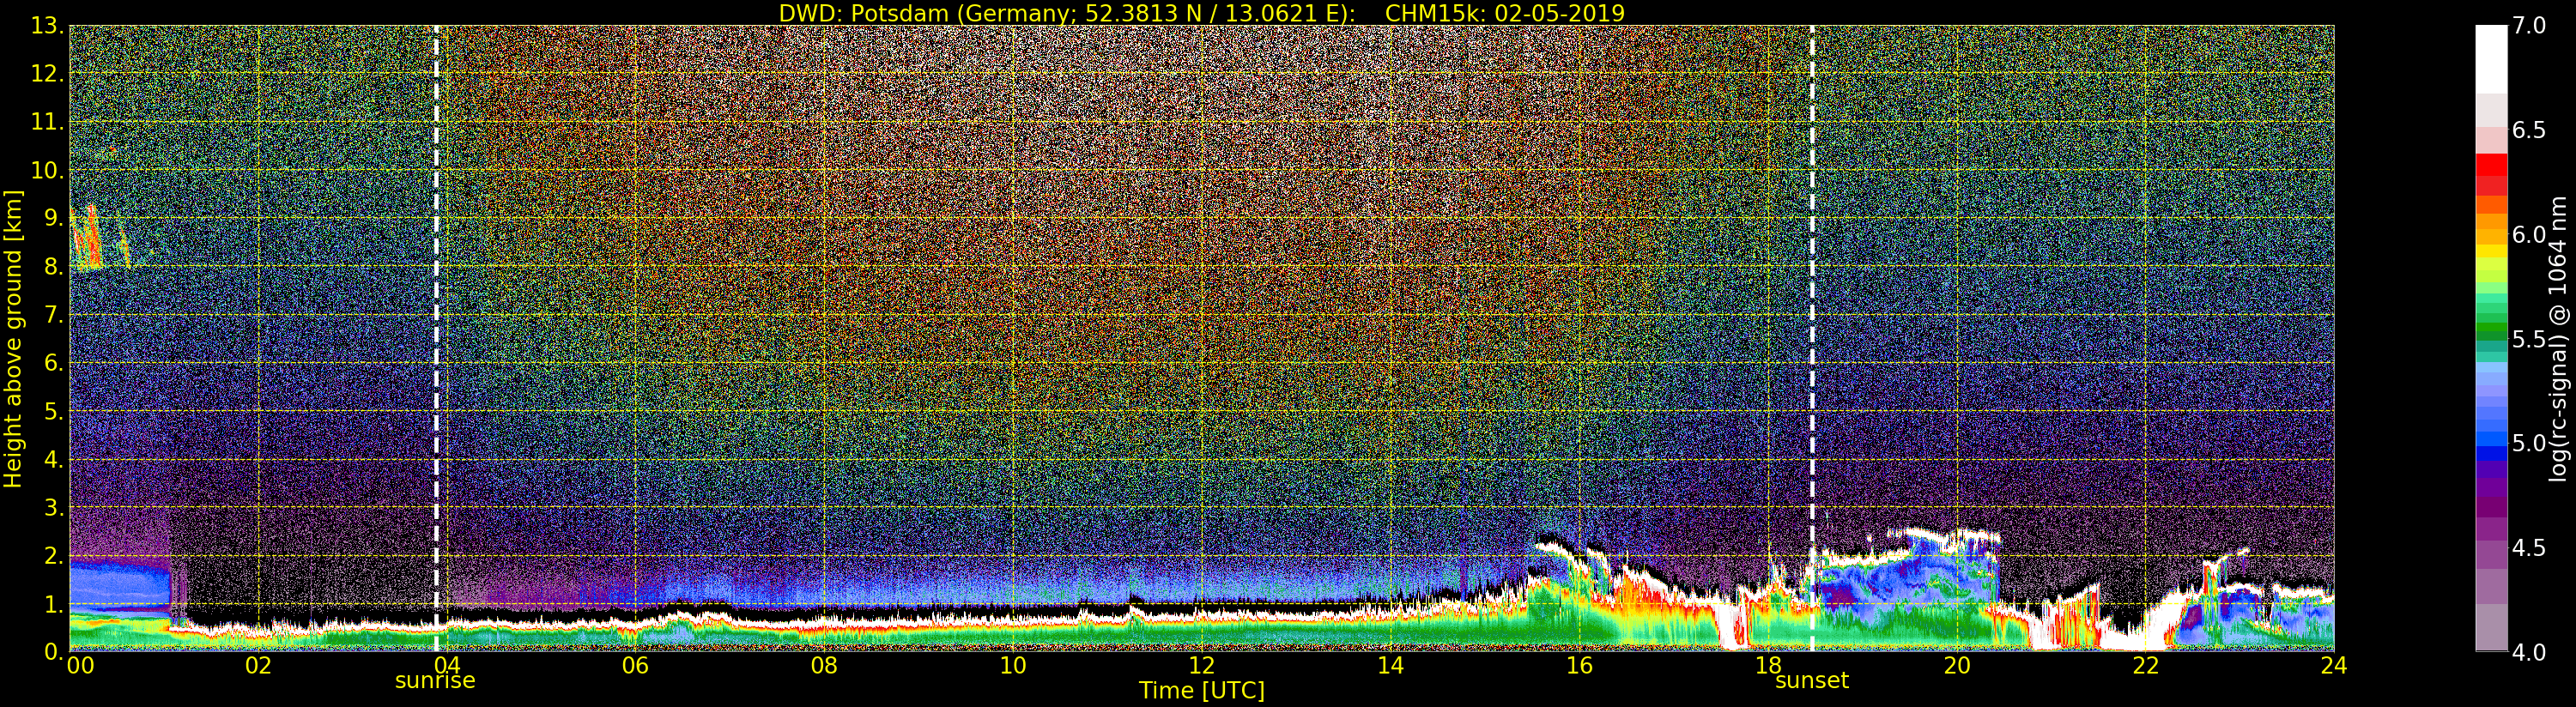Click the height axis tick '3.'

[53, 507]
